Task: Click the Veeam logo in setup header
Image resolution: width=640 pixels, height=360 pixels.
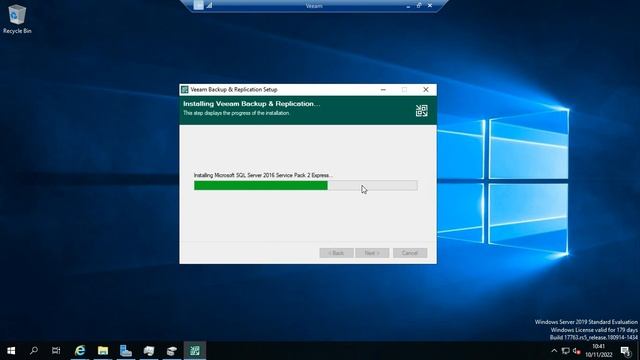Action: (x=422, y=111)
